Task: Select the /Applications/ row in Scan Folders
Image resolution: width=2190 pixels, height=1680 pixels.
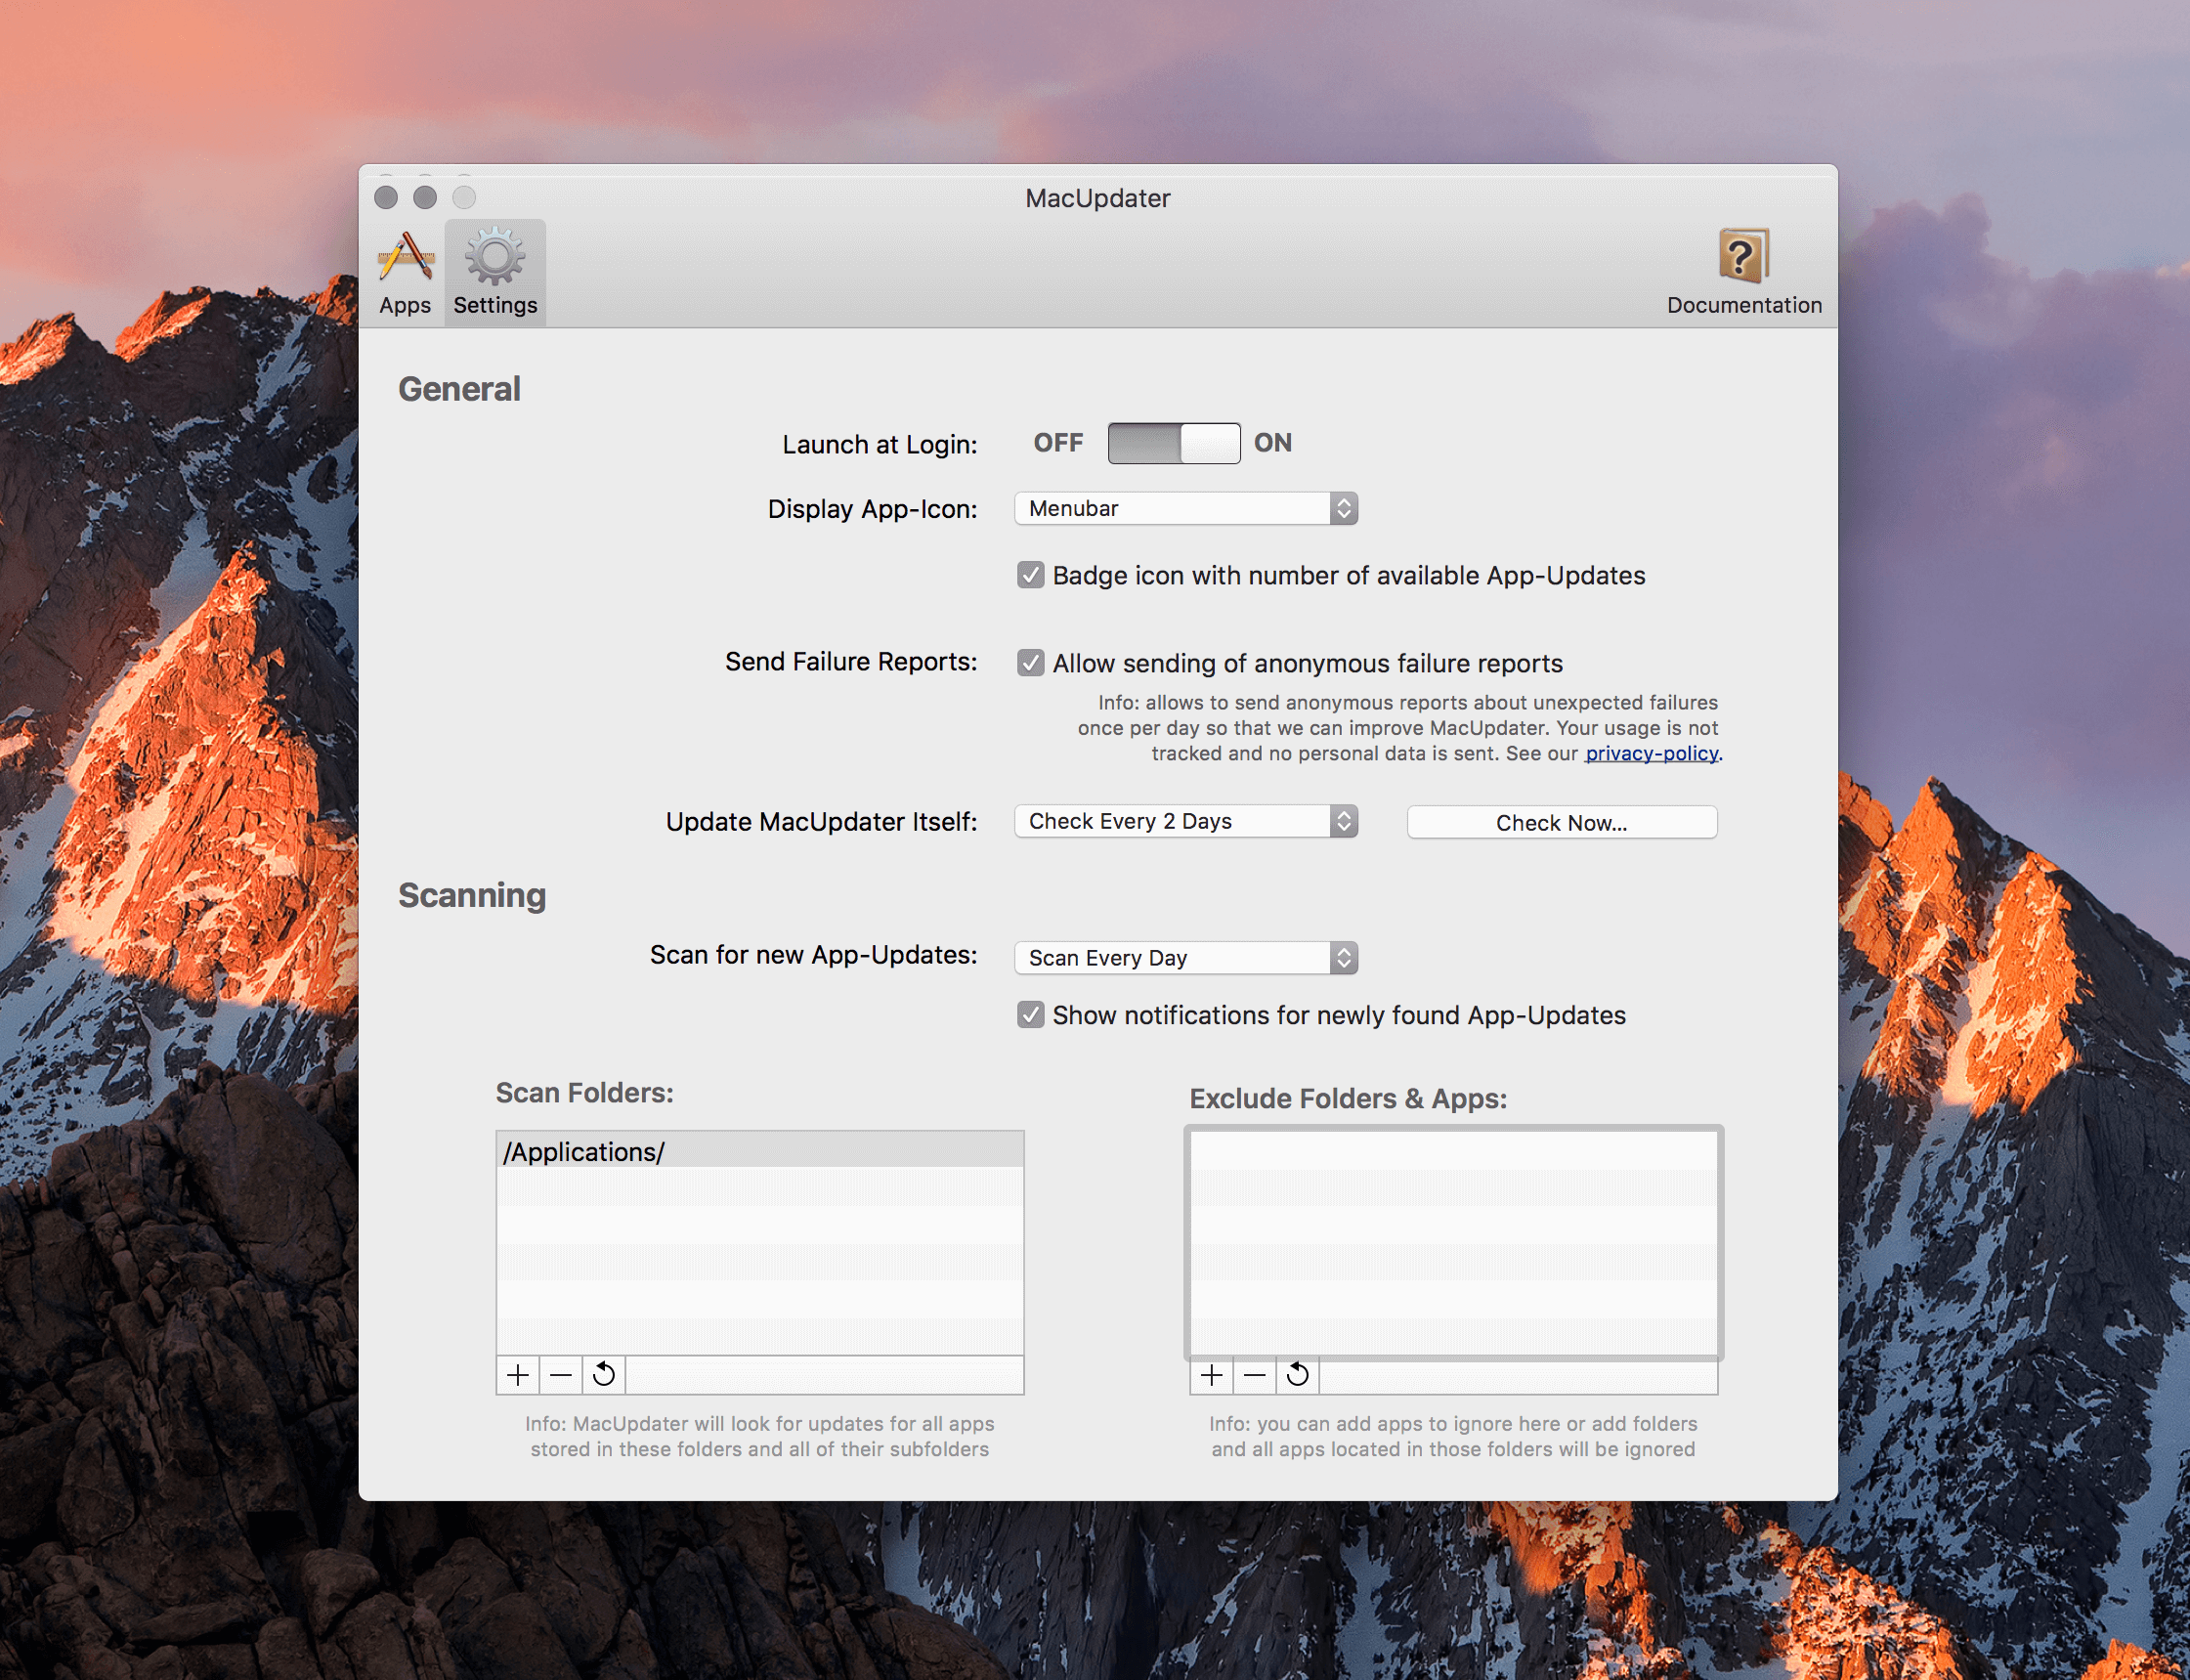Action: 760,1151
